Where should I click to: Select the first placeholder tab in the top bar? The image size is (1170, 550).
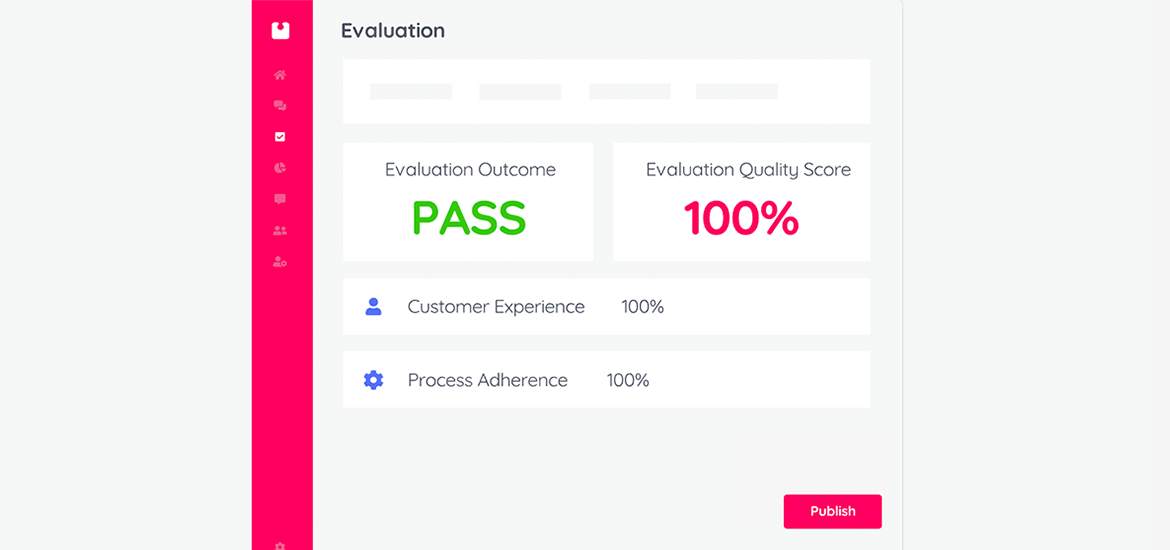(411, 92)
